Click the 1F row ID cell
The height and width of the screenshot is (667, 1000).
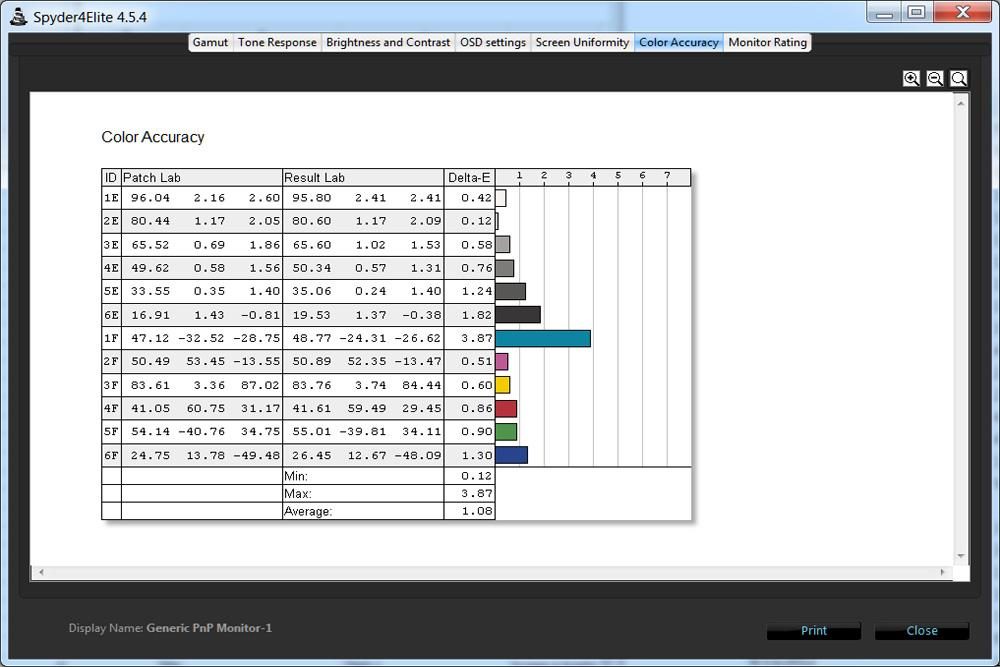pos(111,338)
